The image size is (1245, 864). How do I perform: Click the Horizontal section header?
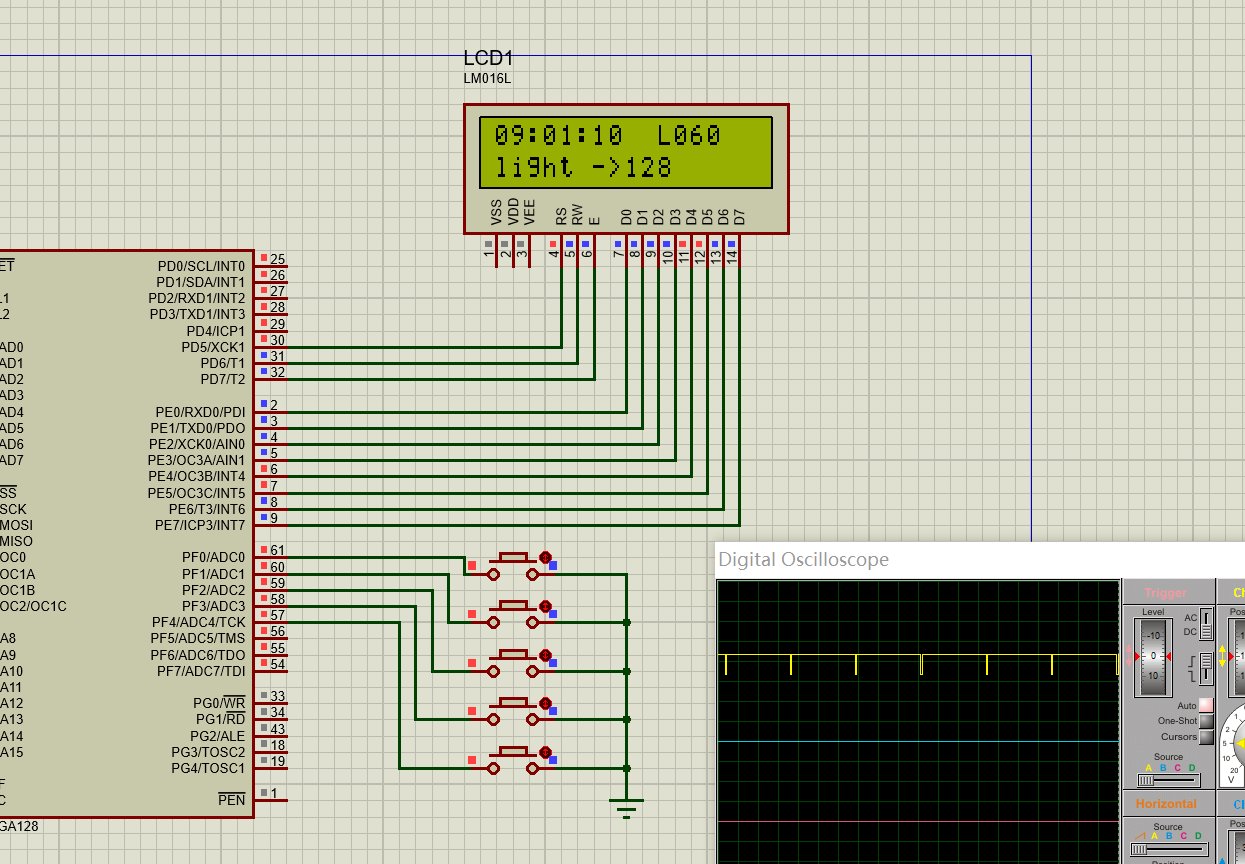(1166, 804)
